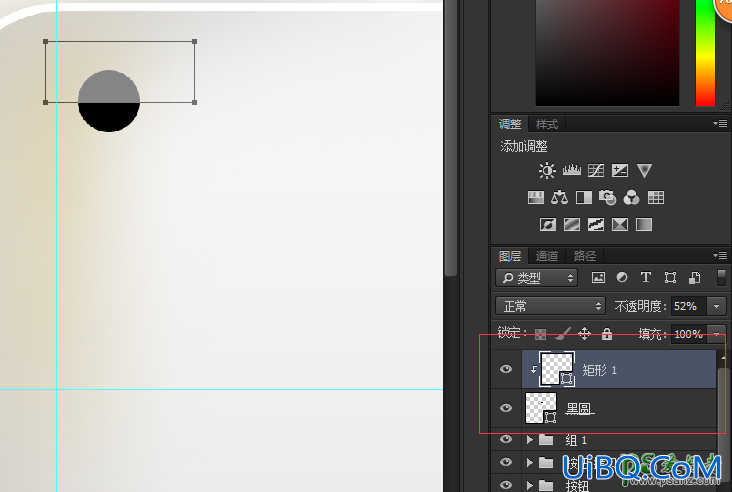The width and height of the screenshot is (732, 492).
Task: Add a Photo Filter adjustment (camera icon)
Action: 607,198
